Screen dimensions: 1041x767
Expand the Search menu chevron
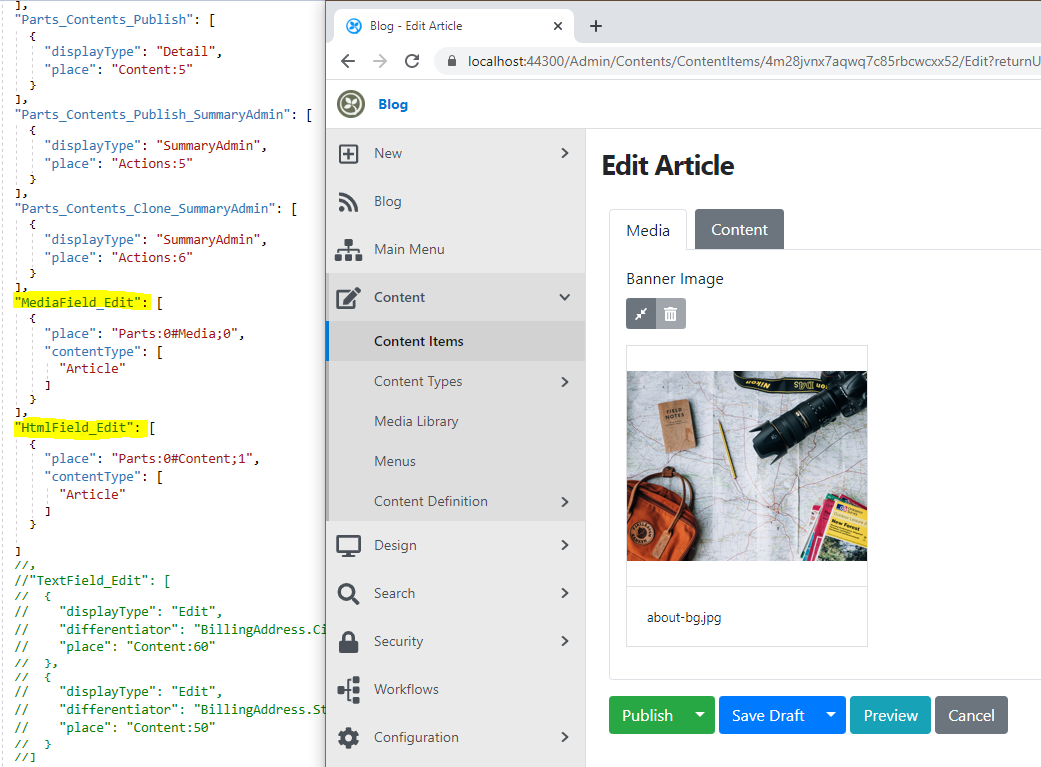click(x=565, y=593)
